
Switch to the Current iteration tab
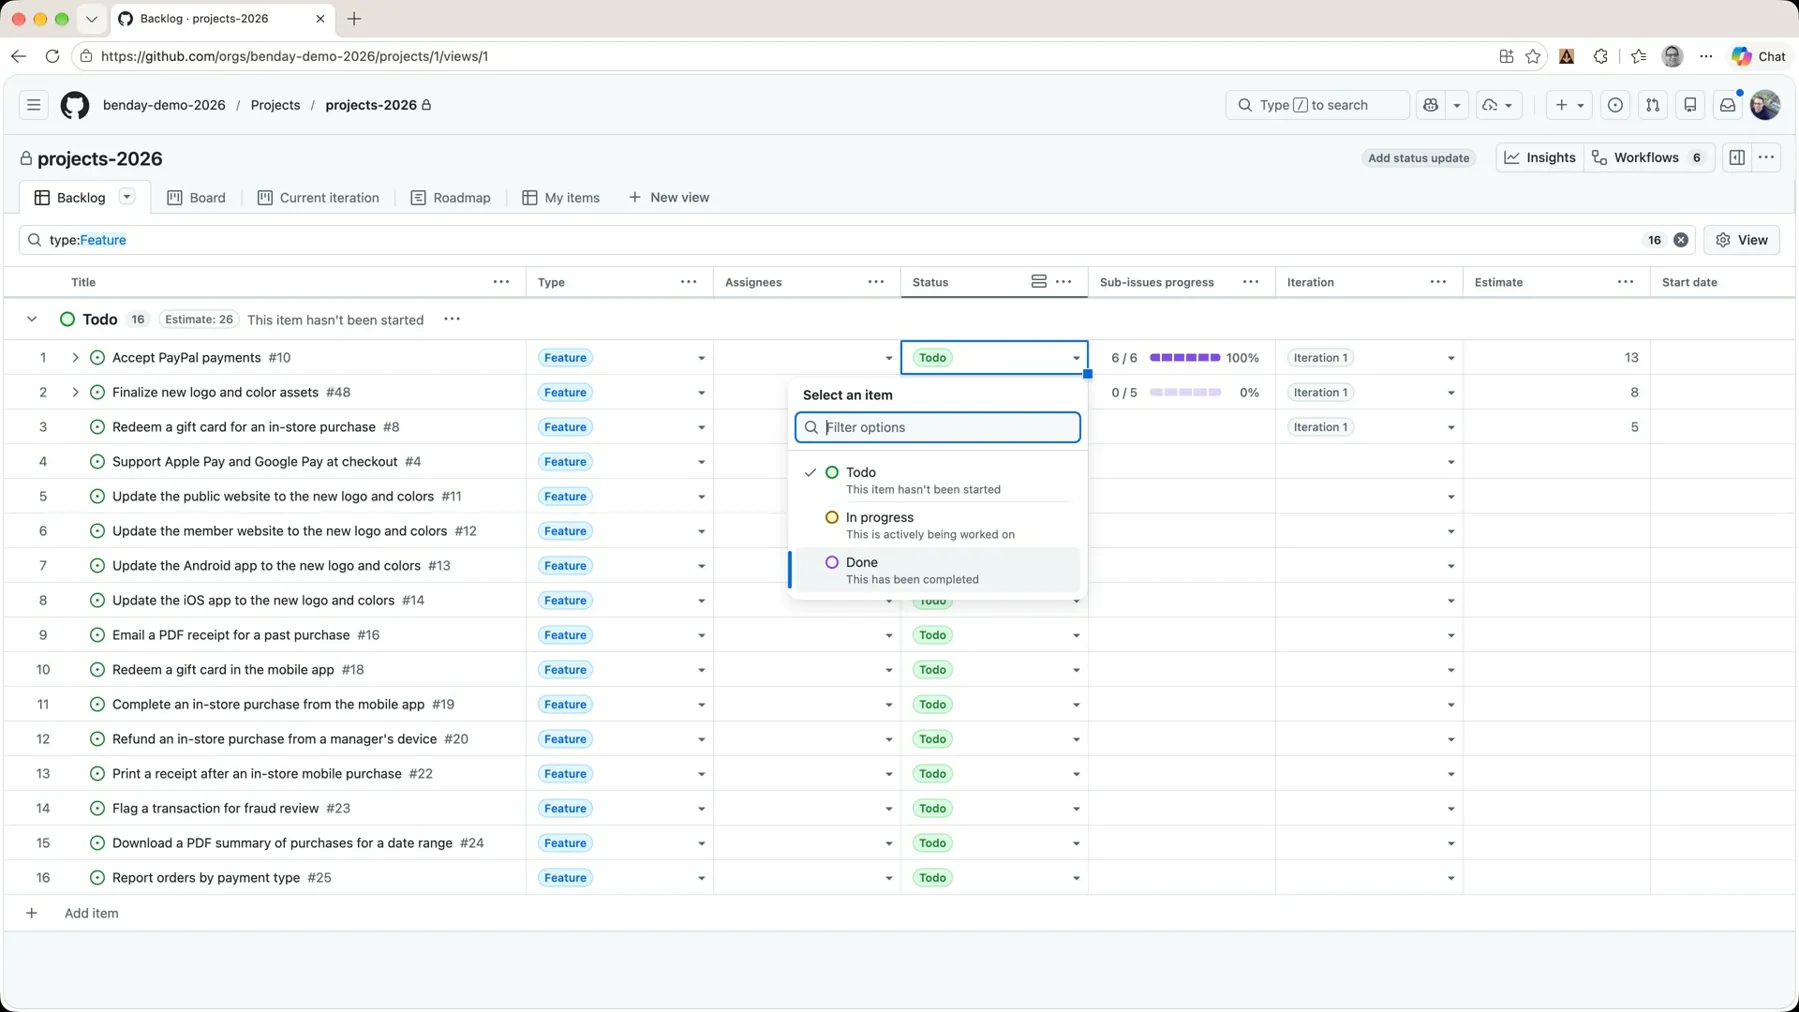pyautogui.click(x=318, y=198)
